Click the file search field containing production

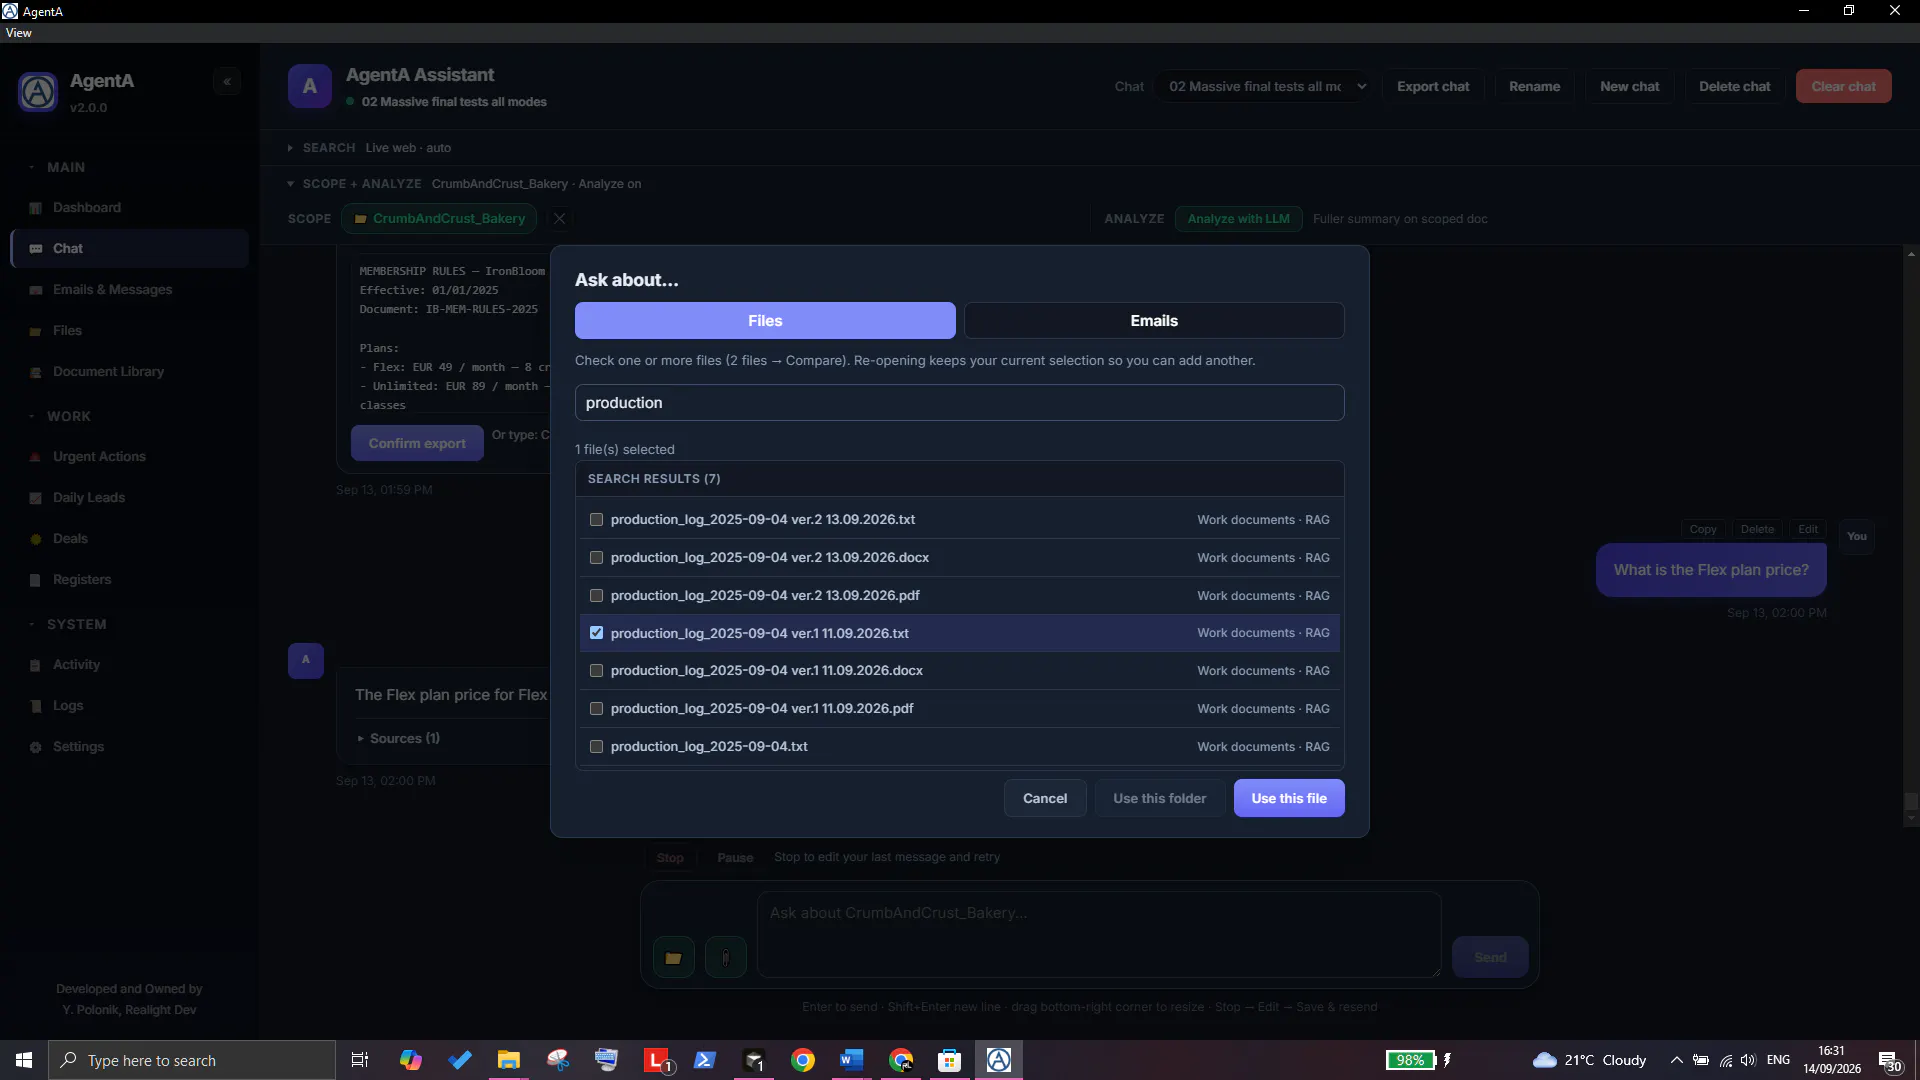click(x=959, y=403)
